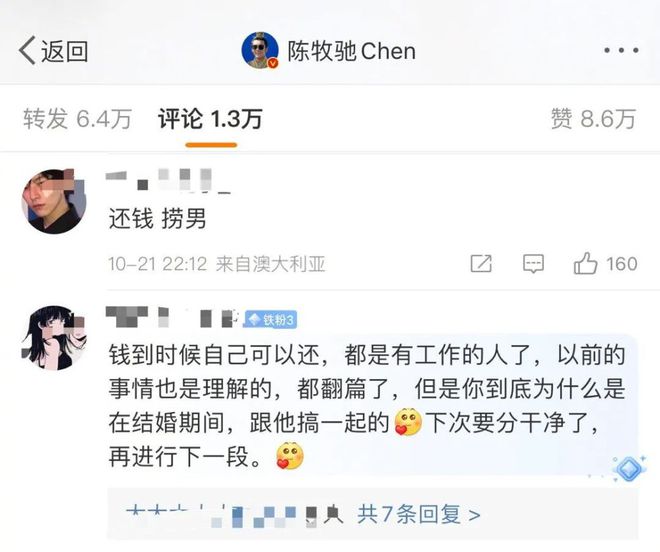This screenshot has width=660, height=552.
Task: Open the 赞 8.6万 likes tab
Action: point(593,119)
